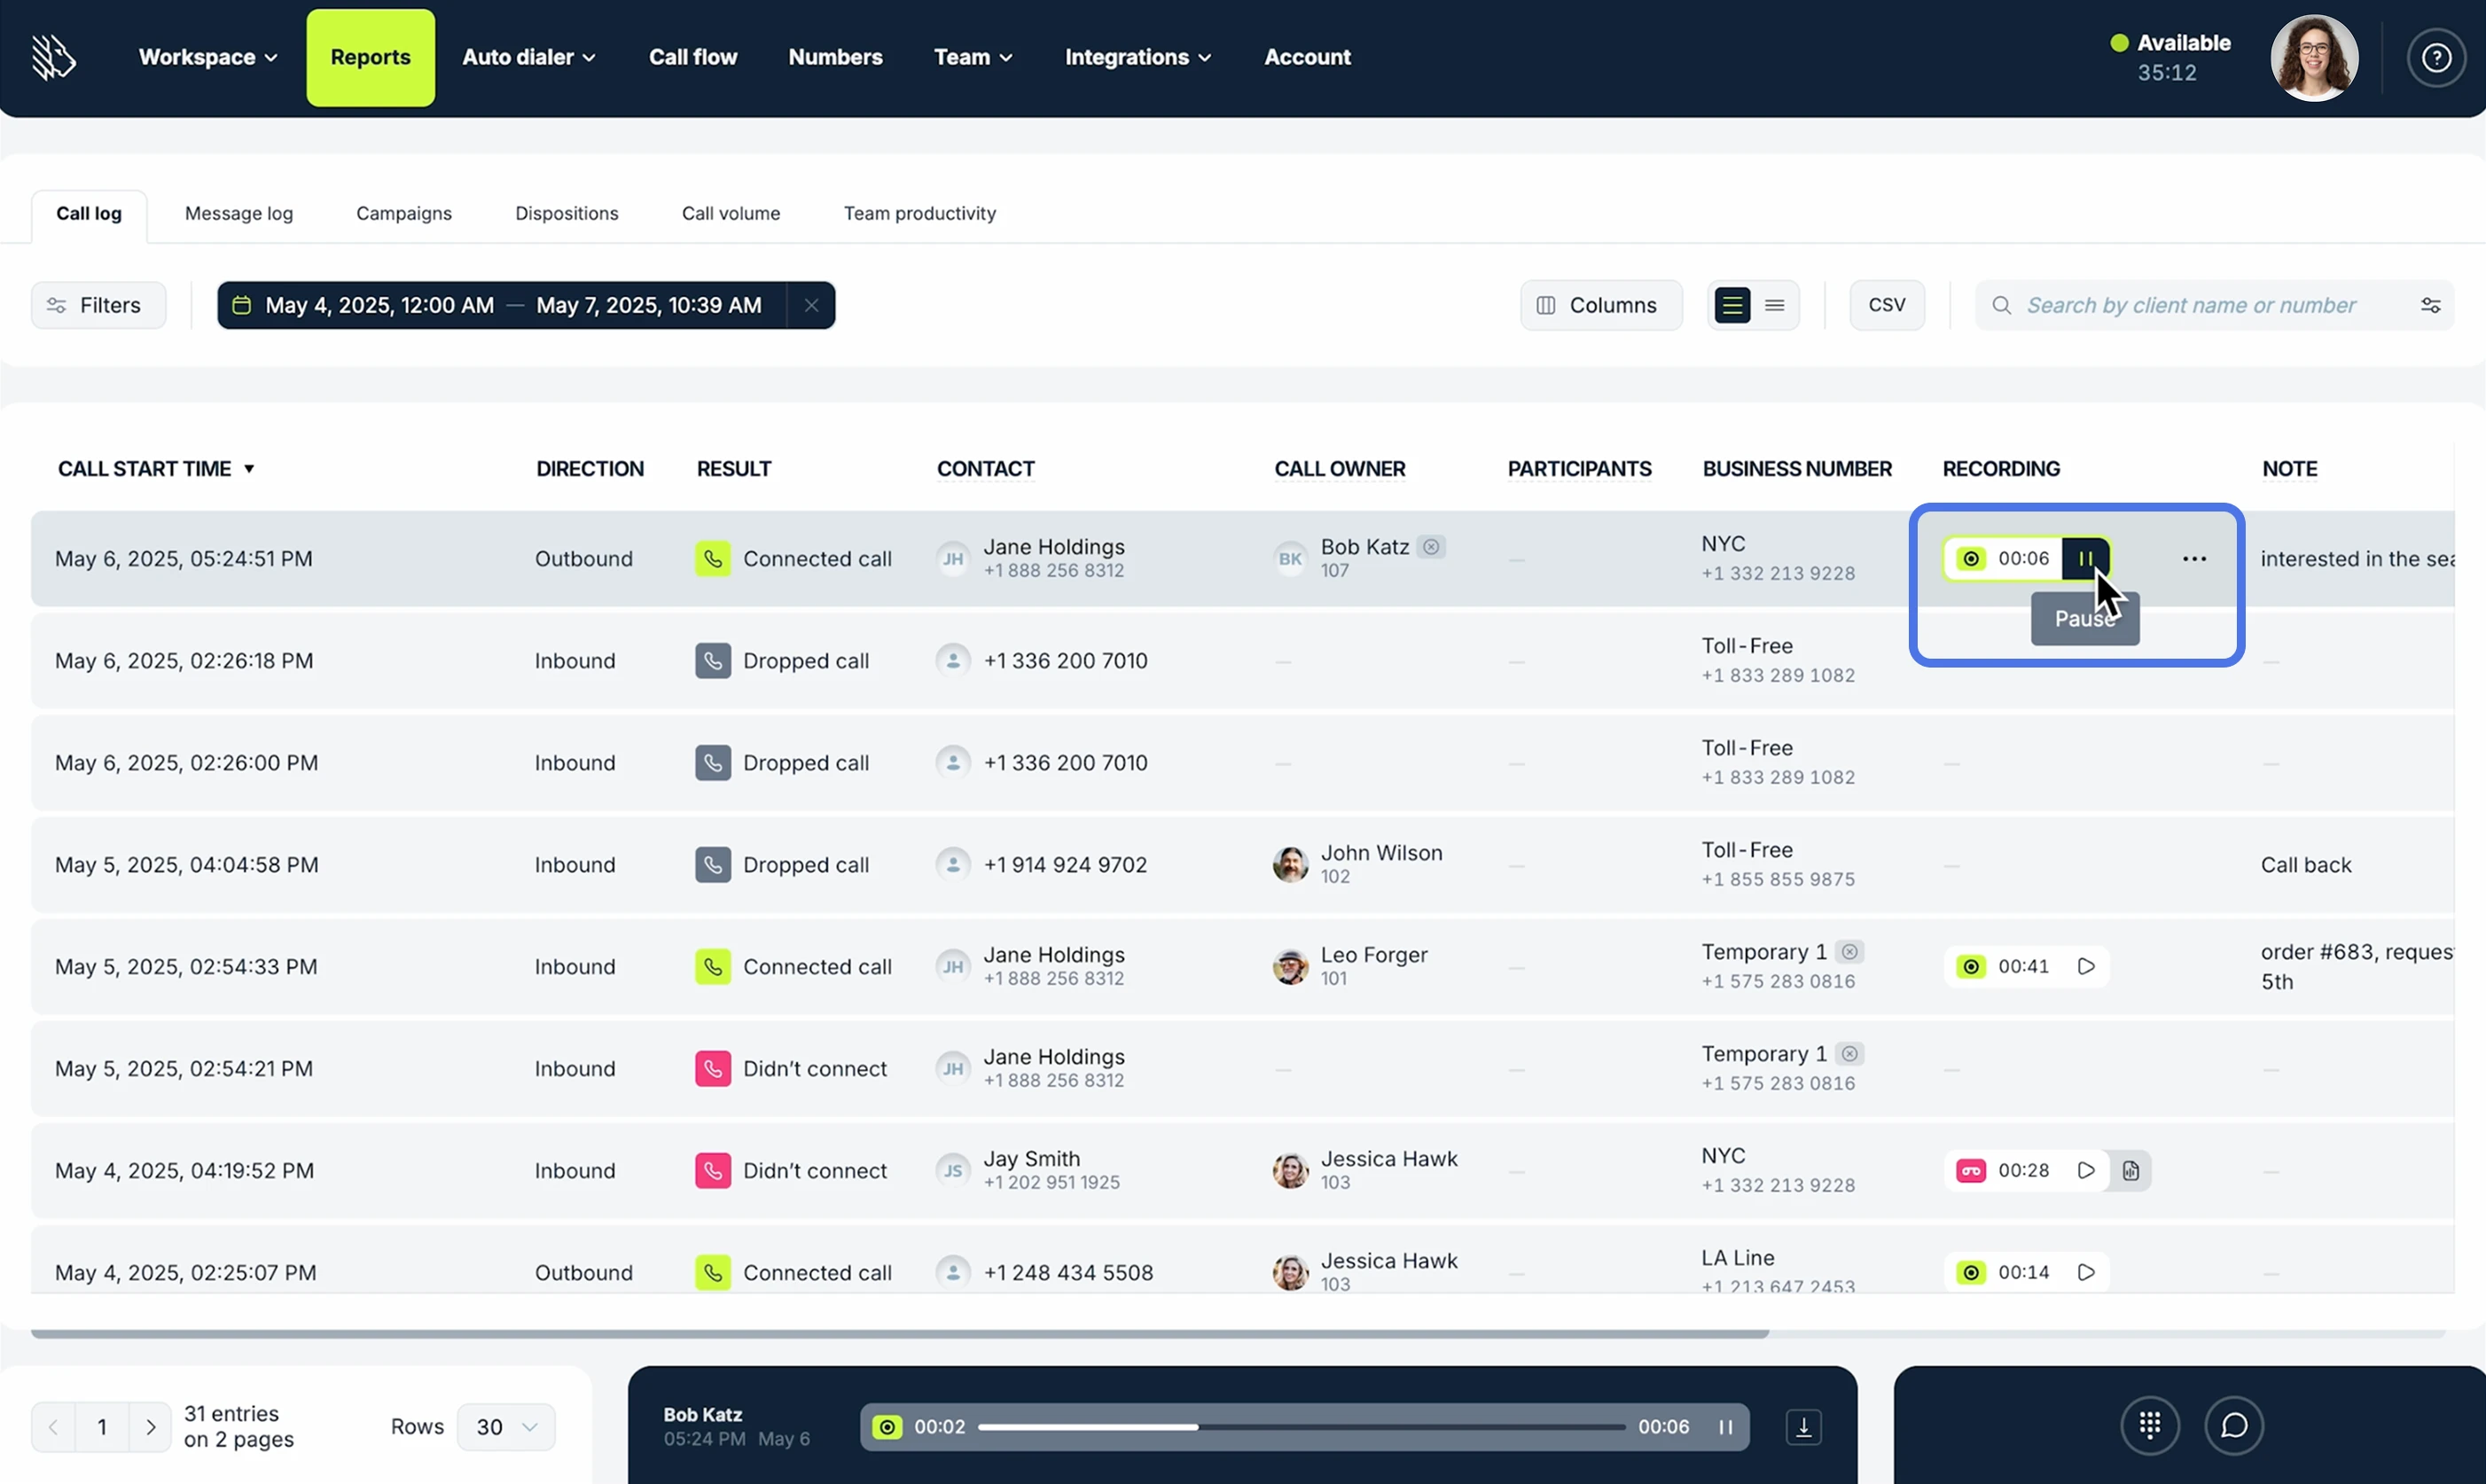Open the Rows per page dropdown

[x=505, y=1427]
